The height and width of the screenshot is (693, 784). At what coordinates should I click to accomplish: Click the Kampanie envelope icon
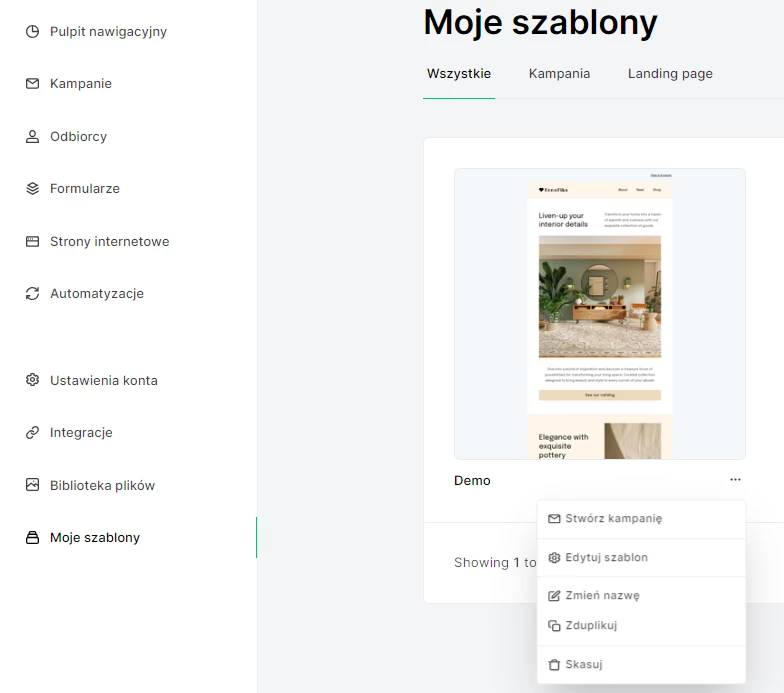point(32,84)
